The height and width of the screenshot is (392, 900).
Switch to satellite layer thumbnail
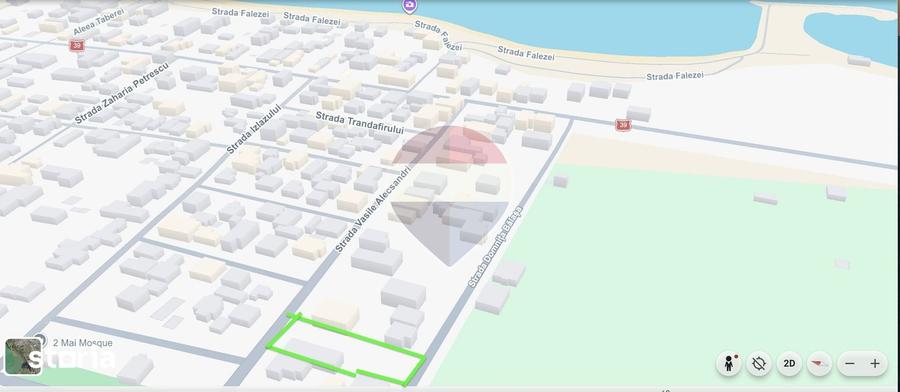click(x=23, y=356)
